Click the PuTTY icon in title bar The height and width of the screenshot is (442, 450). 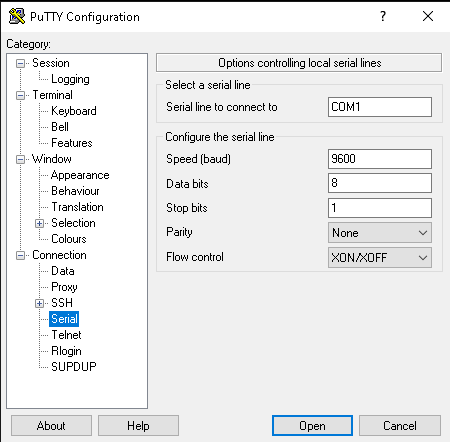(x=17, y=16)
